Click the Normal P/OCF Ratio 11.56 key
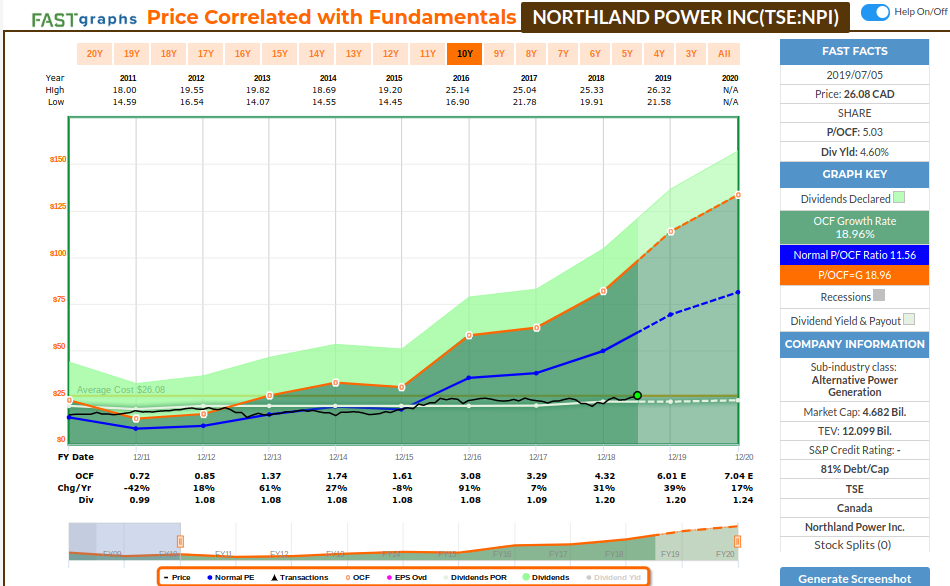Image resolution: width=950 pixels, height=586 pixels. point(854,255)
